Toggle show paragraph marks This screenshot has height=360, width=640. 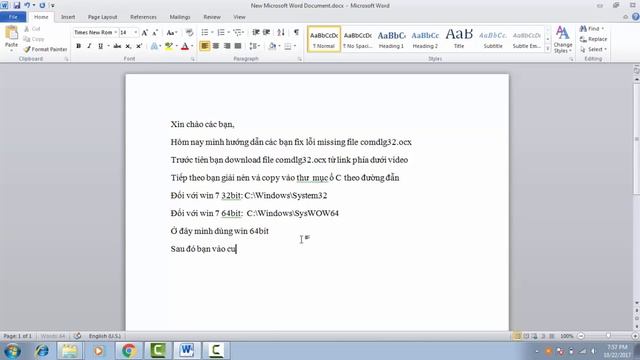pyautogui.click(x=296, y=32)
